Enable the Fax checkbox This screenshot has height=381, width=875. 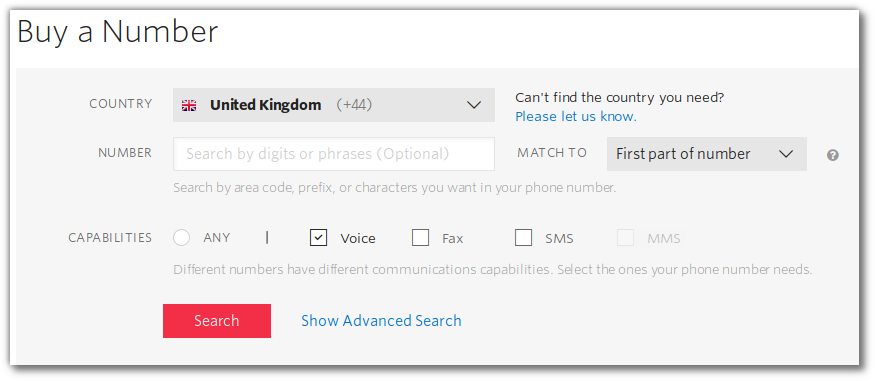click(x=420, y=238)
